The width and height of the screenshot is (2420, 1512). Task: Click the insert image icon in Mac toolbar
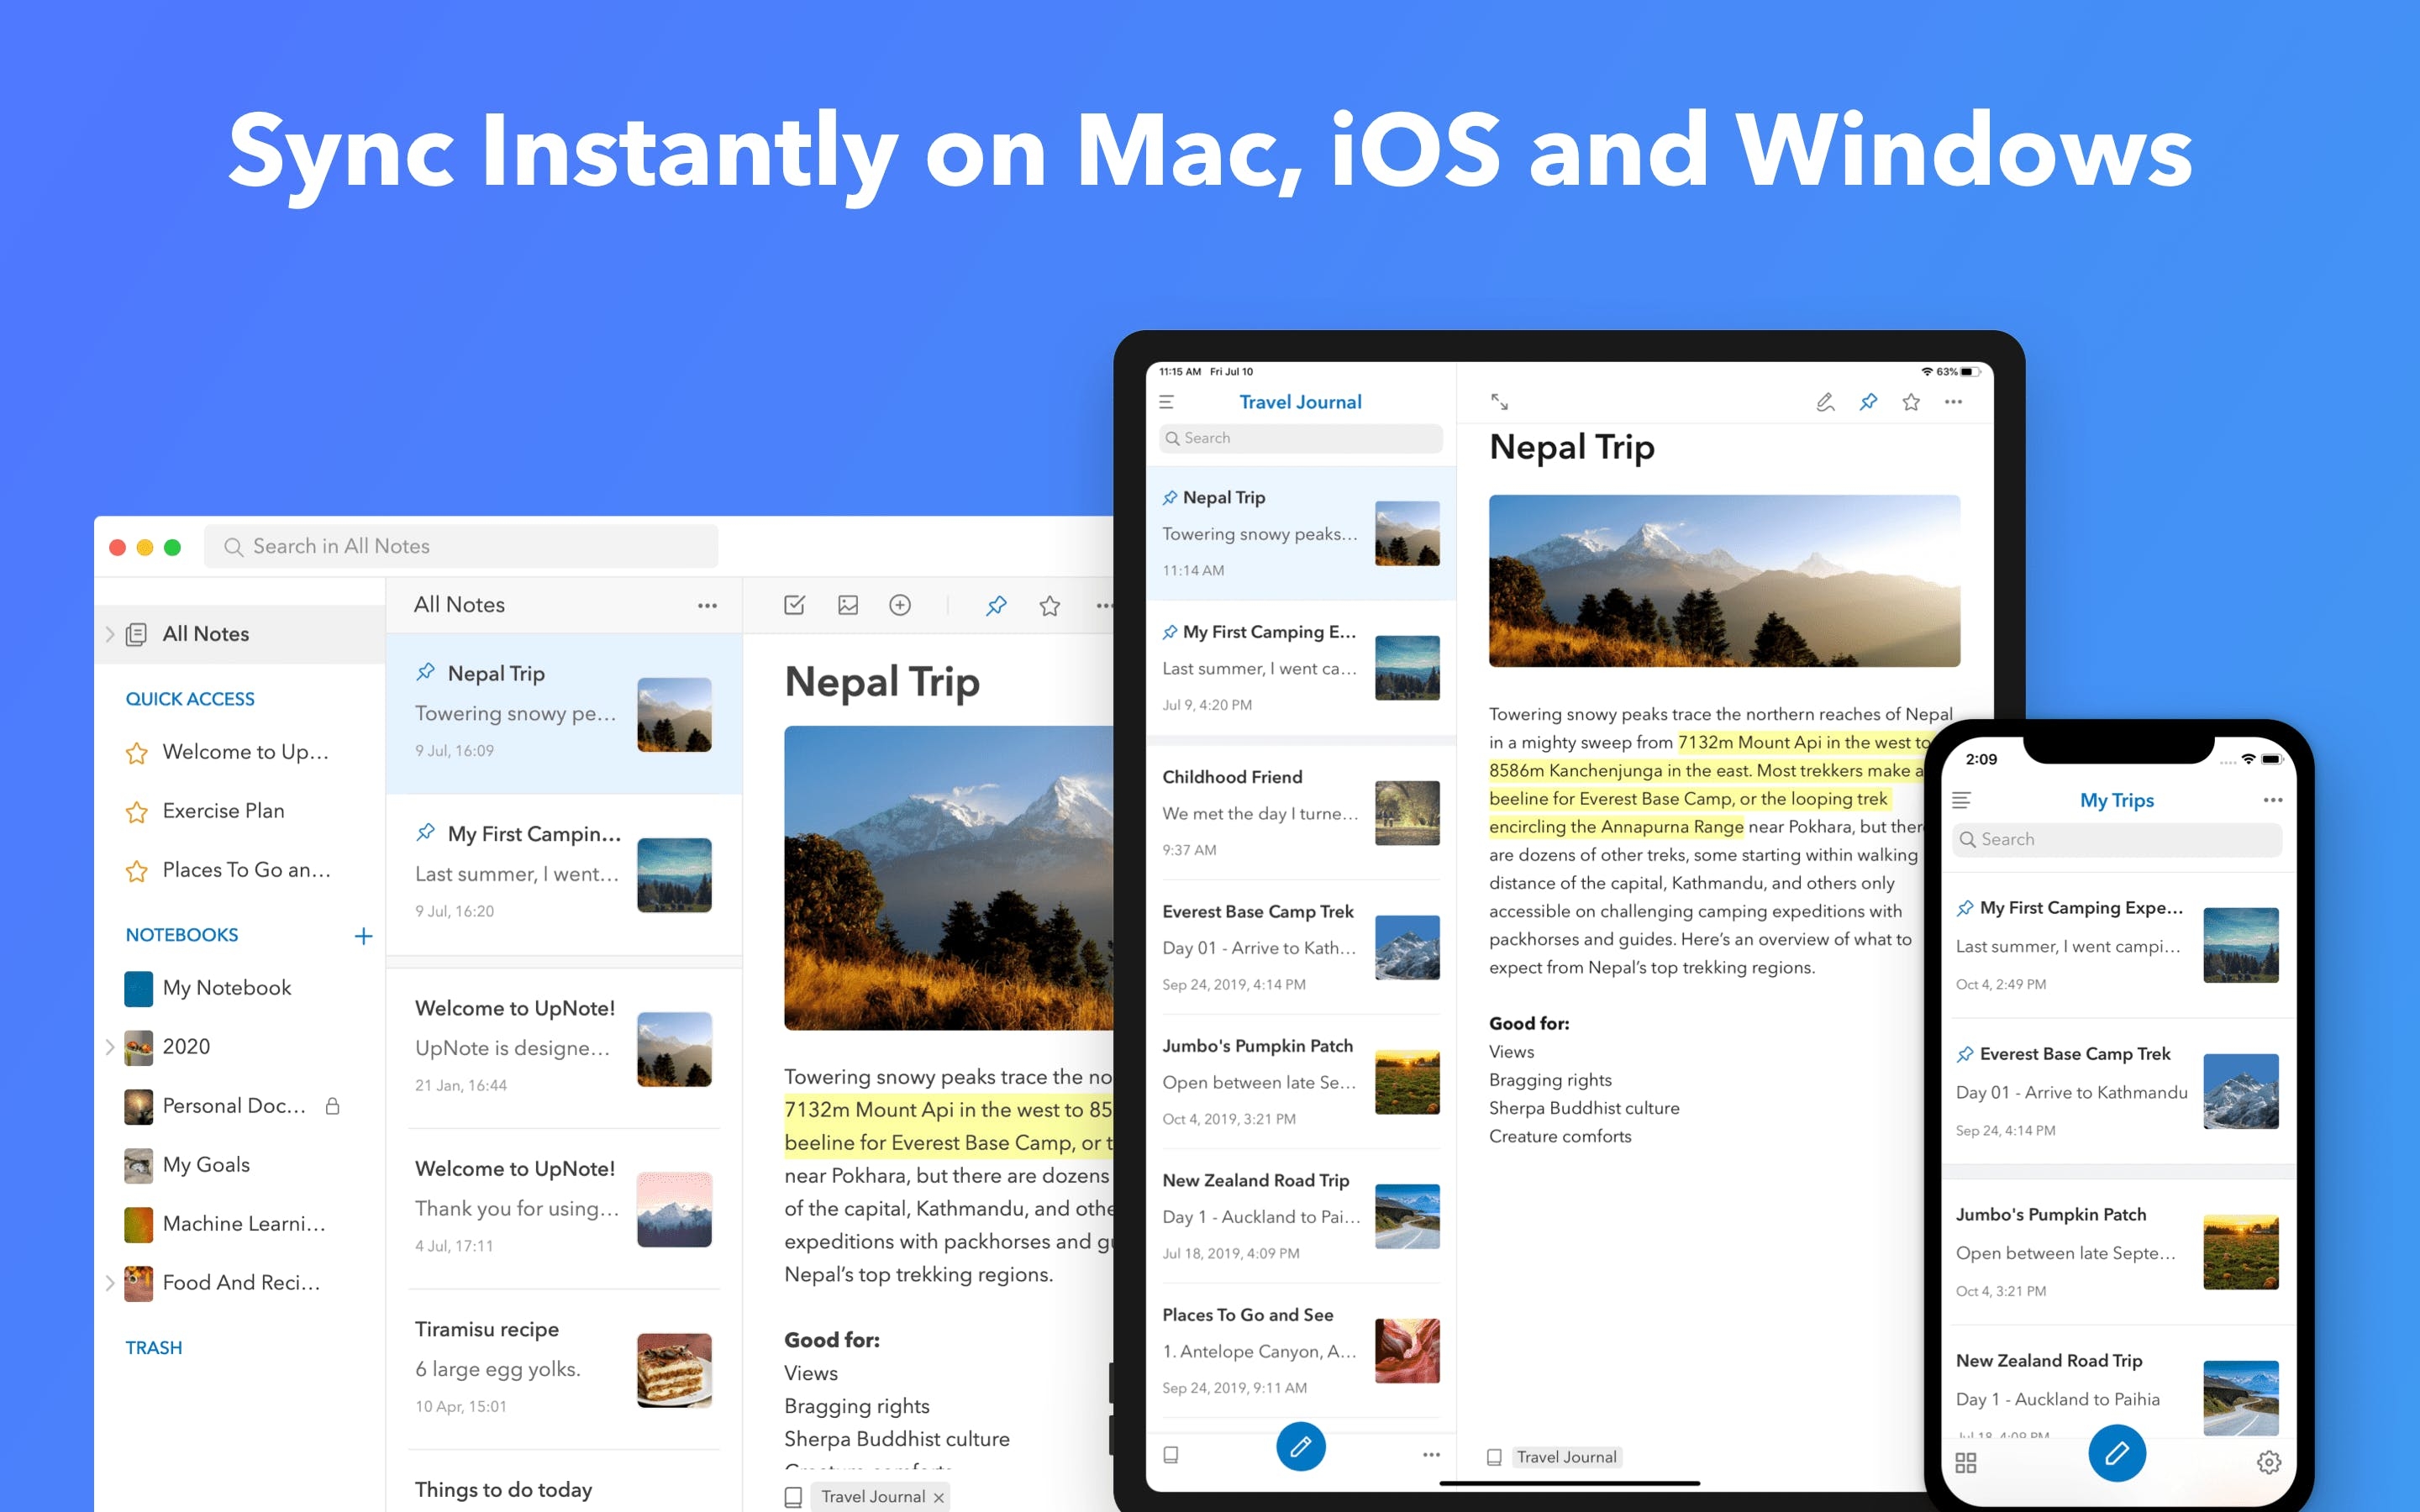pos(848,605)
